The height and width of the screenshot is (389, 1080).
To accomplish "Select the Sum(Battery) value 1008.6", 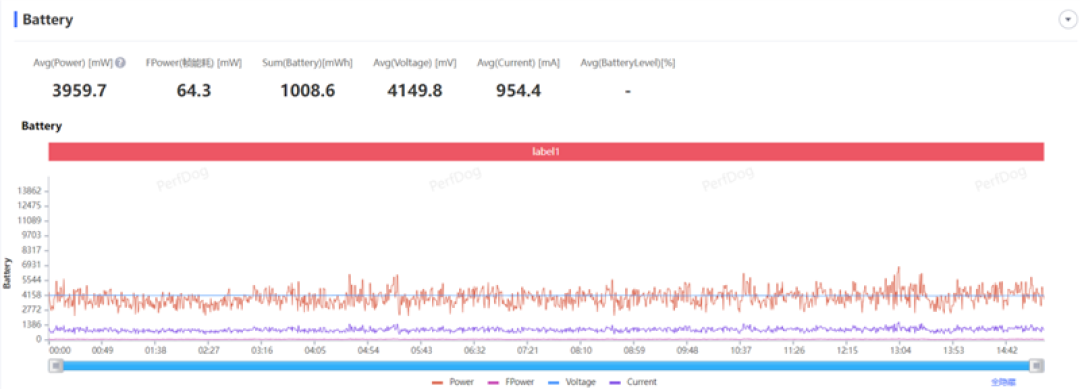I will point(307,90).
